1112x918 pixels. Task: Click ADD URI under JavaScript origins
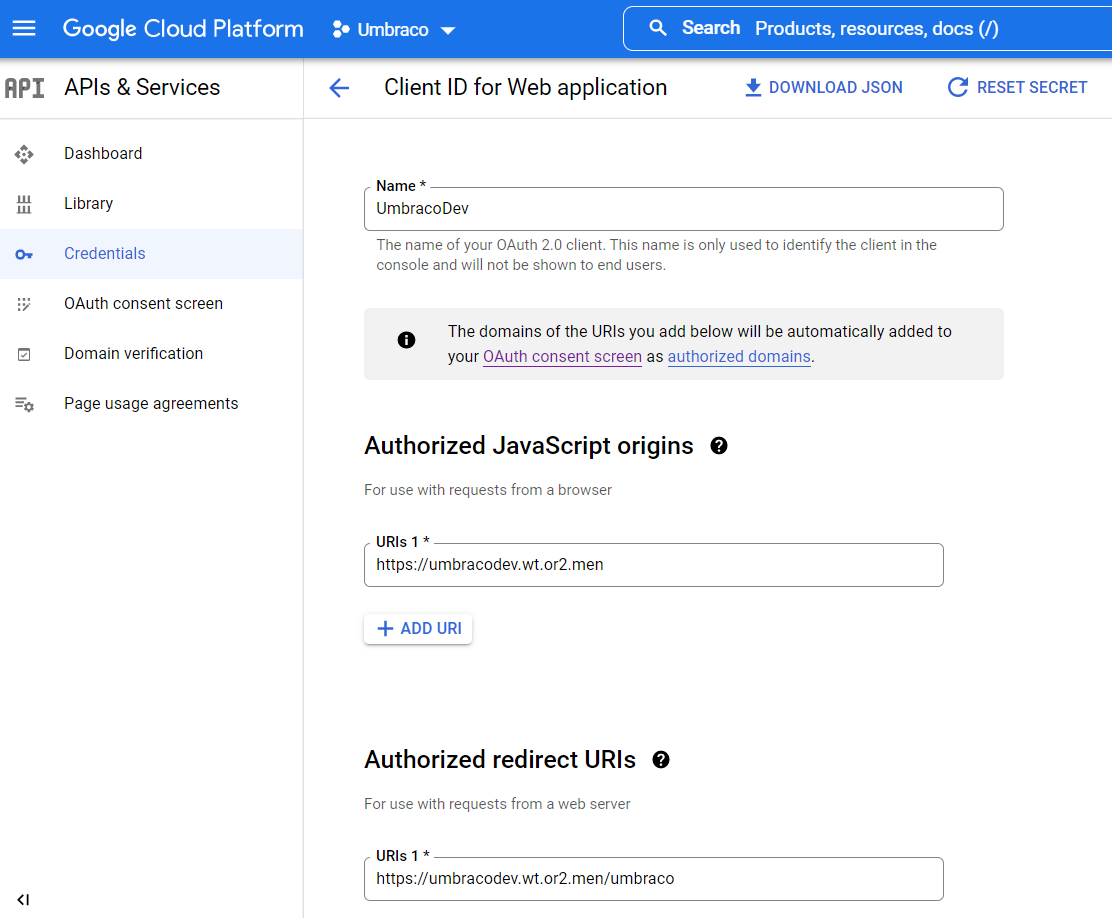[x=418, y=629]
